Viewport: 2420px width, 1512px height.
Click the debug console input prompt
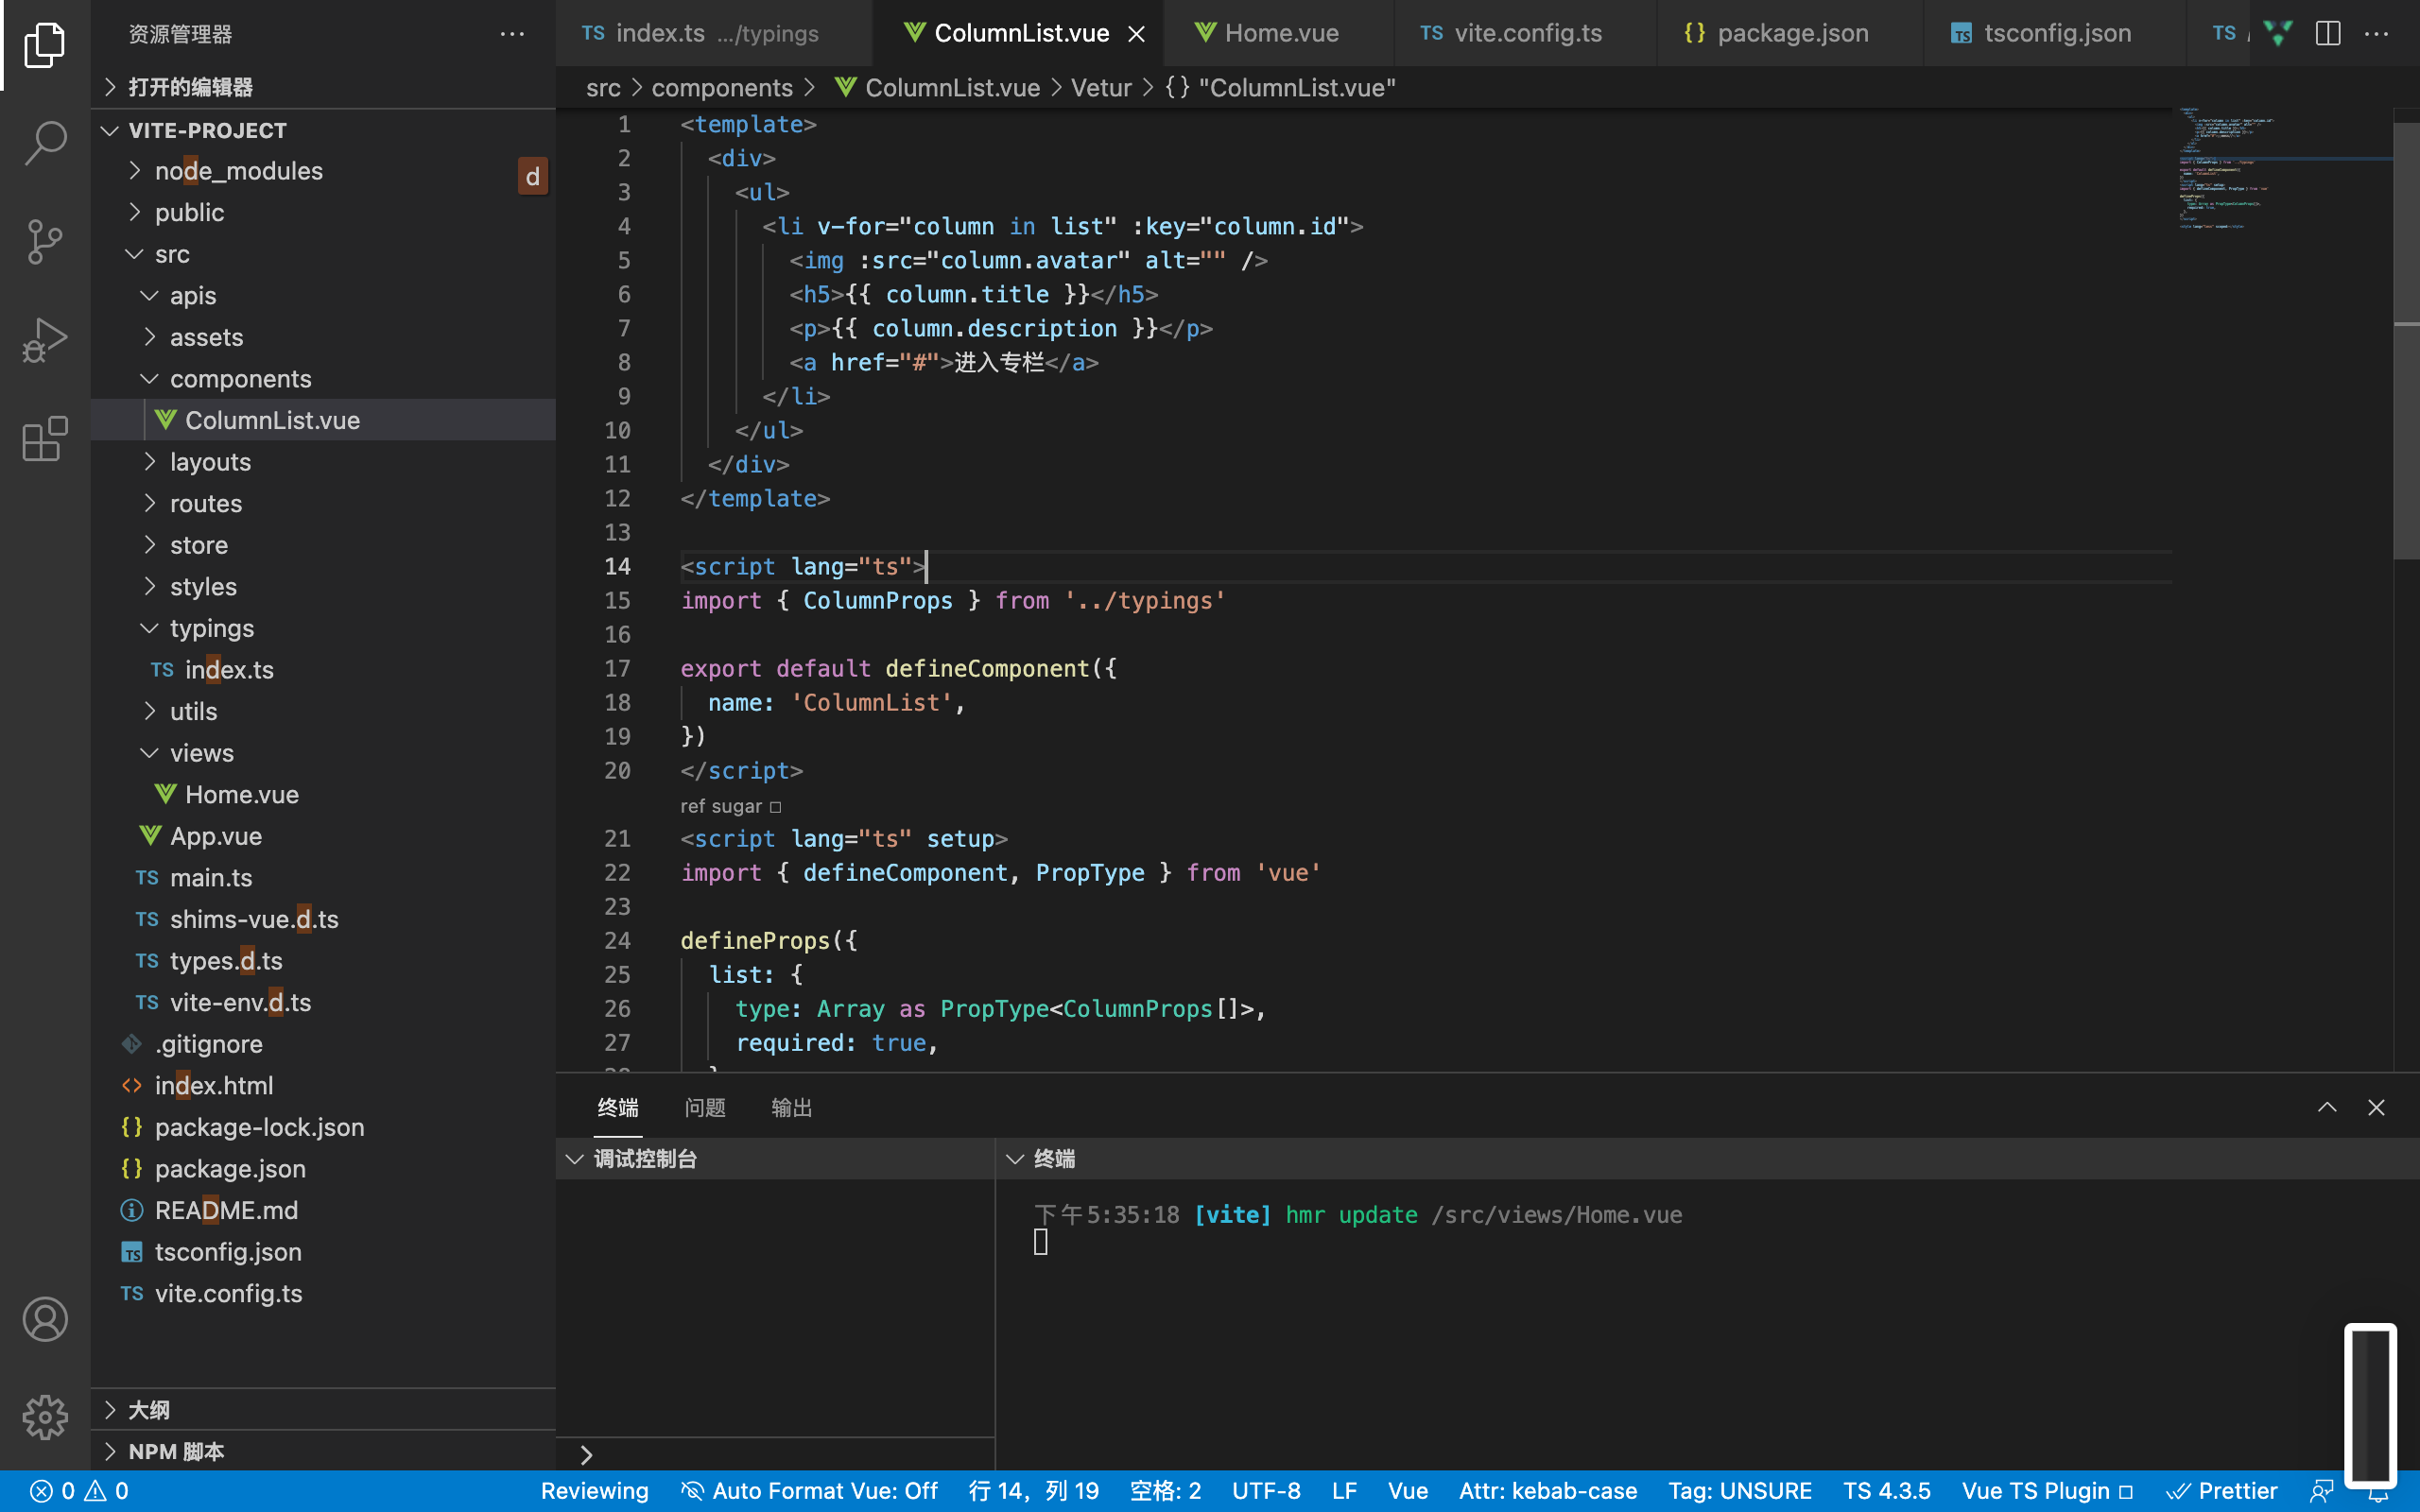(775, 1454)
